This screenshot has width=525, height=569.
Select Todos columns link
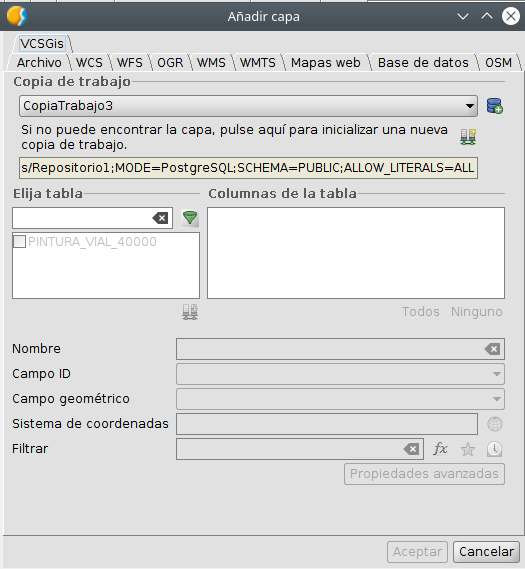coord(421,312)
